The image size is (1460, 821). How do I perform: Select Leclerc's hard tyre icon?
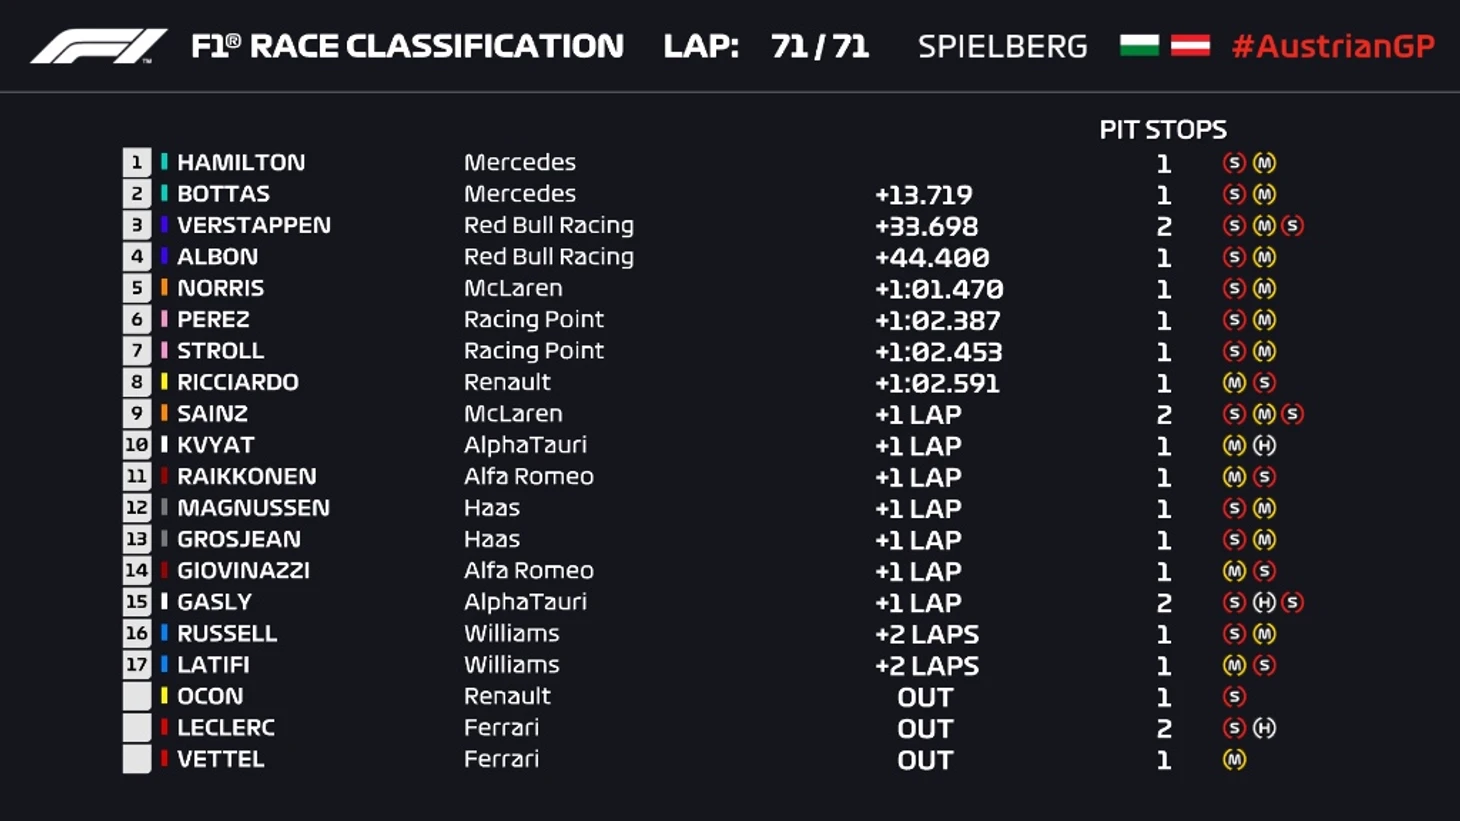click(1264, 729)
